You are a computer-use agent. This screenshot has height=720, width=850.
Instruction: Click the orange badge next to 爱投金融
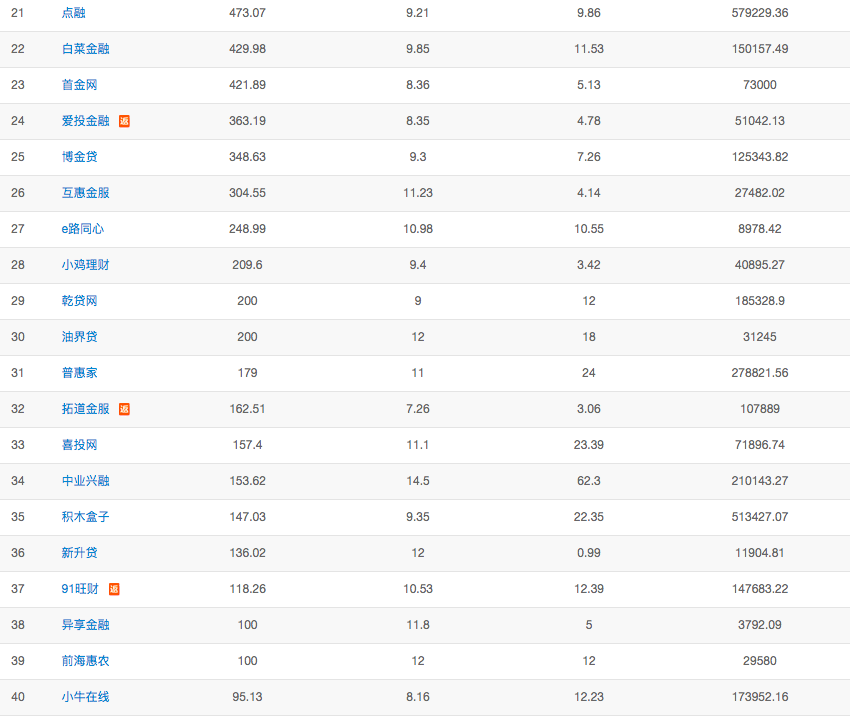tap(124, 121)
